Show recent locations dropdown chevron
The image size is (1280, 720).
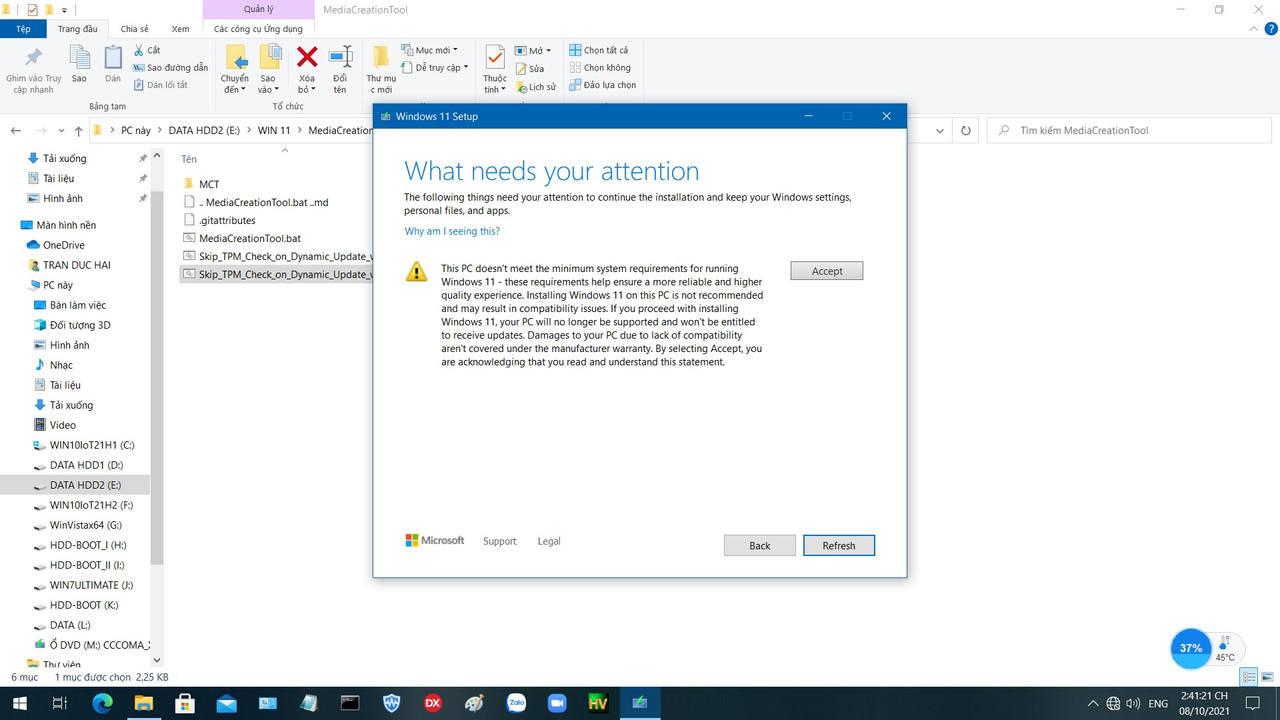click(x=59, y=131)
